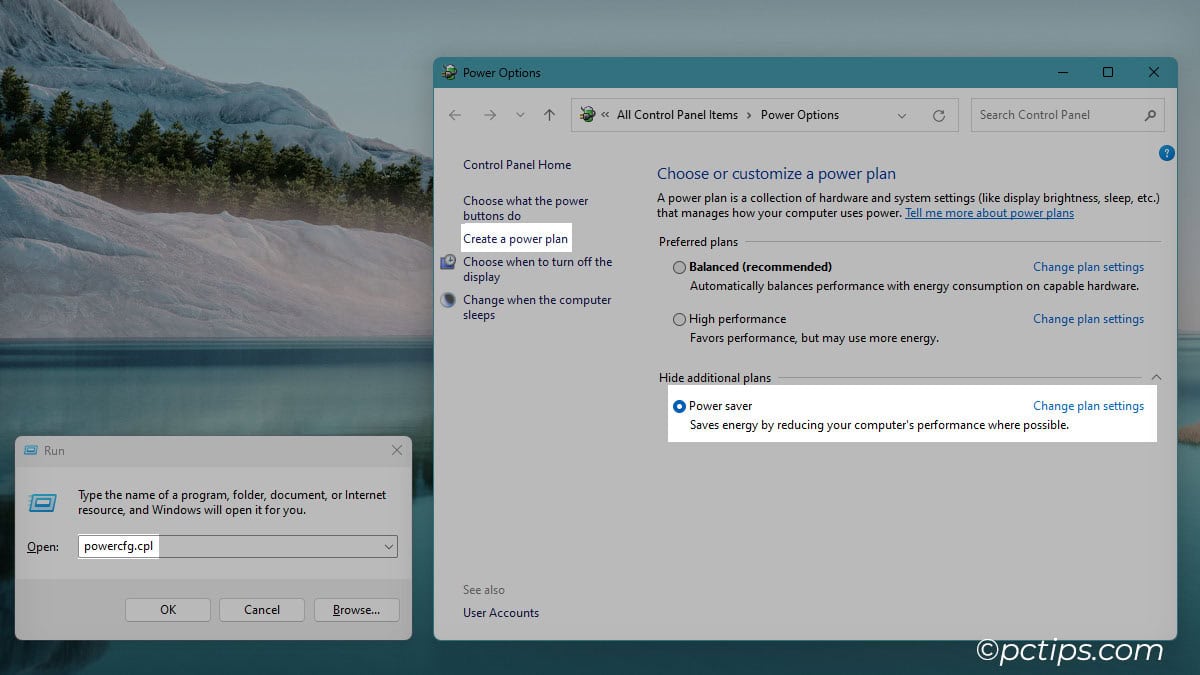
Task: Click Create a power plan
Action: (515, 239)
